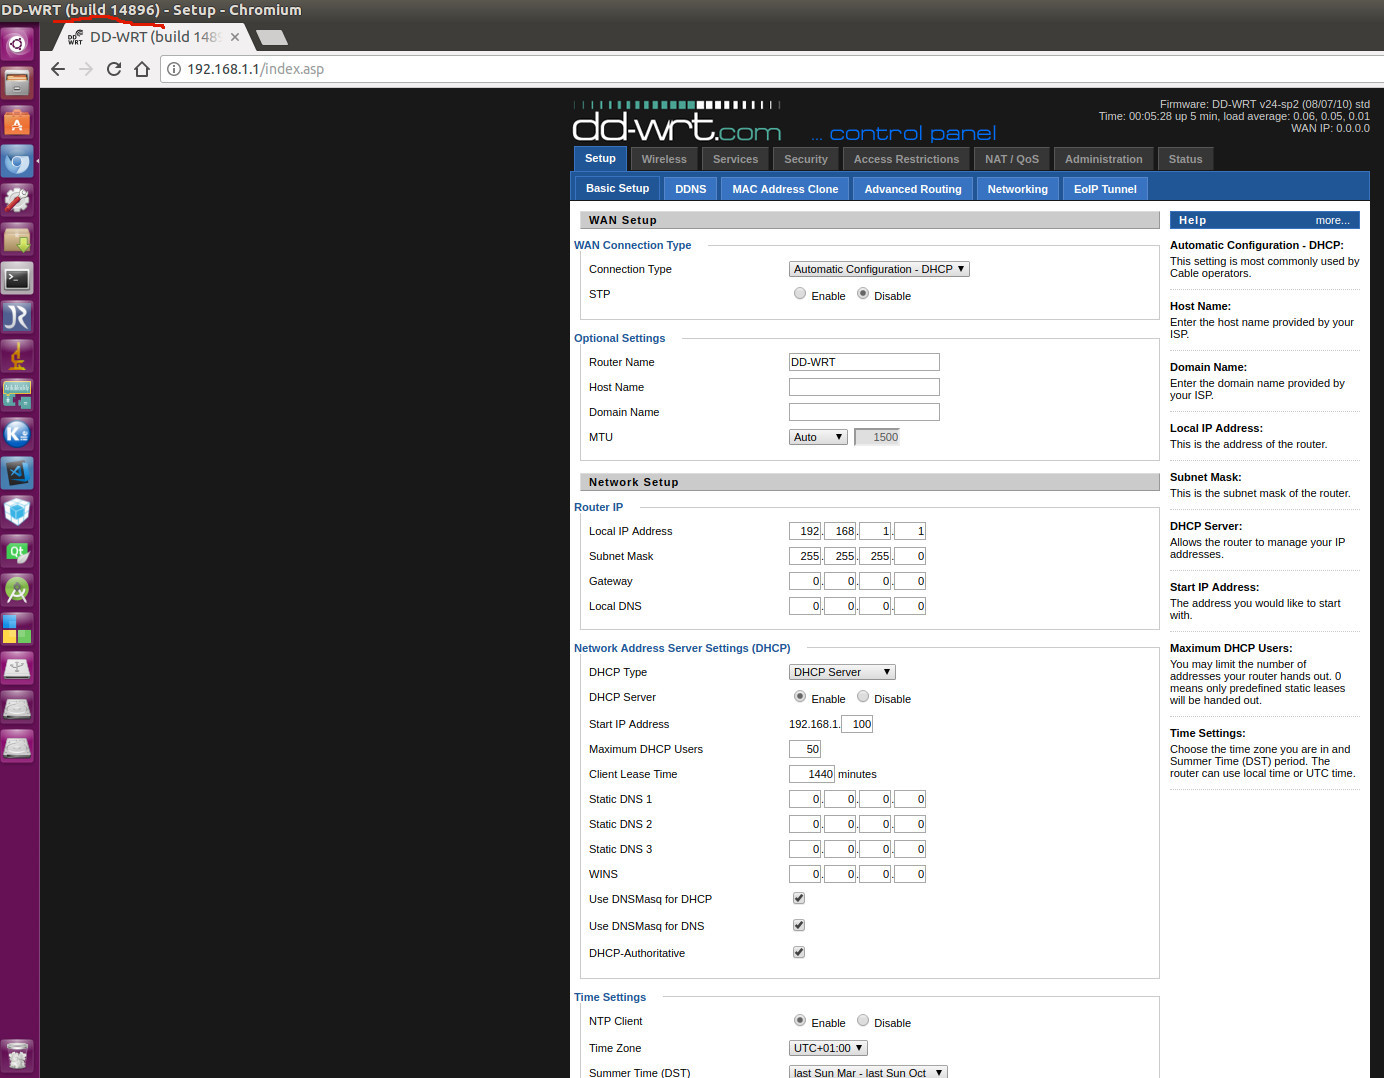Open MAC Address Clone sub-tab
1384x1078 pixels.
[x=785, y=189]
